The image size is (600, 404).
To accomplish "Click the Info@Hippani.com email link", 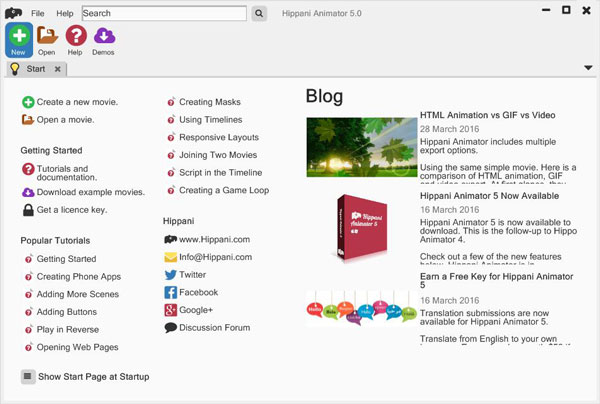I will (x=215, y=257).
